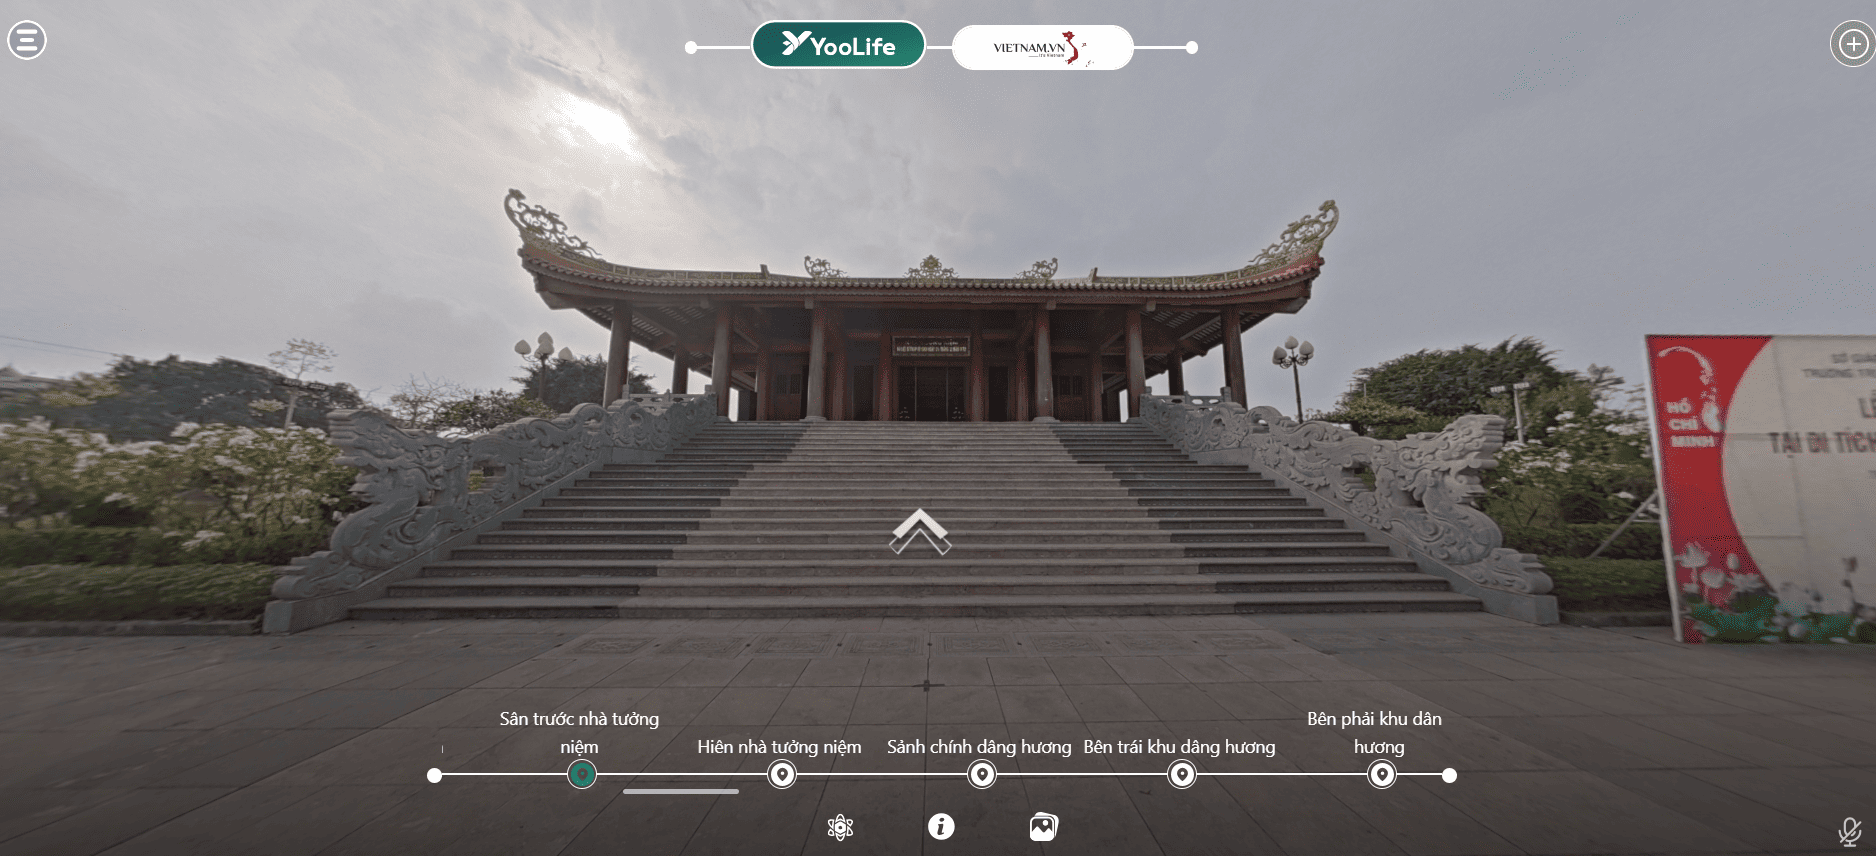This screenshot has width=1876, height=856.
Task: Open the hamburger menu icon
Action: (27, 40)
